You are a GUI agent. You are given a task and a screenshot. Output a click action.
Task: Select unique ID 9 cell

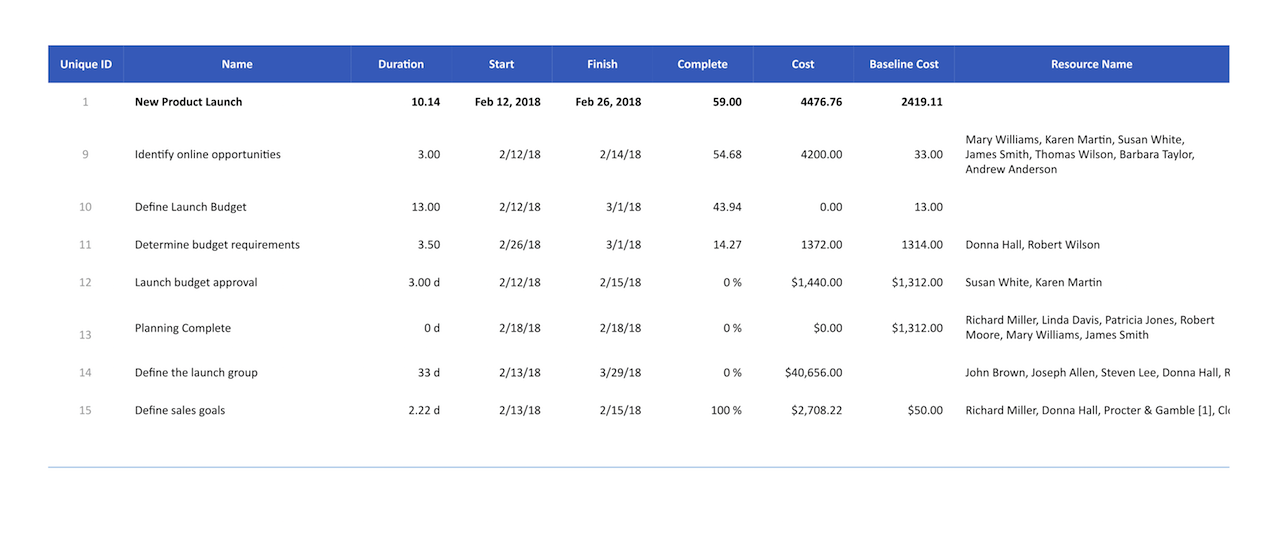[85, 155]
